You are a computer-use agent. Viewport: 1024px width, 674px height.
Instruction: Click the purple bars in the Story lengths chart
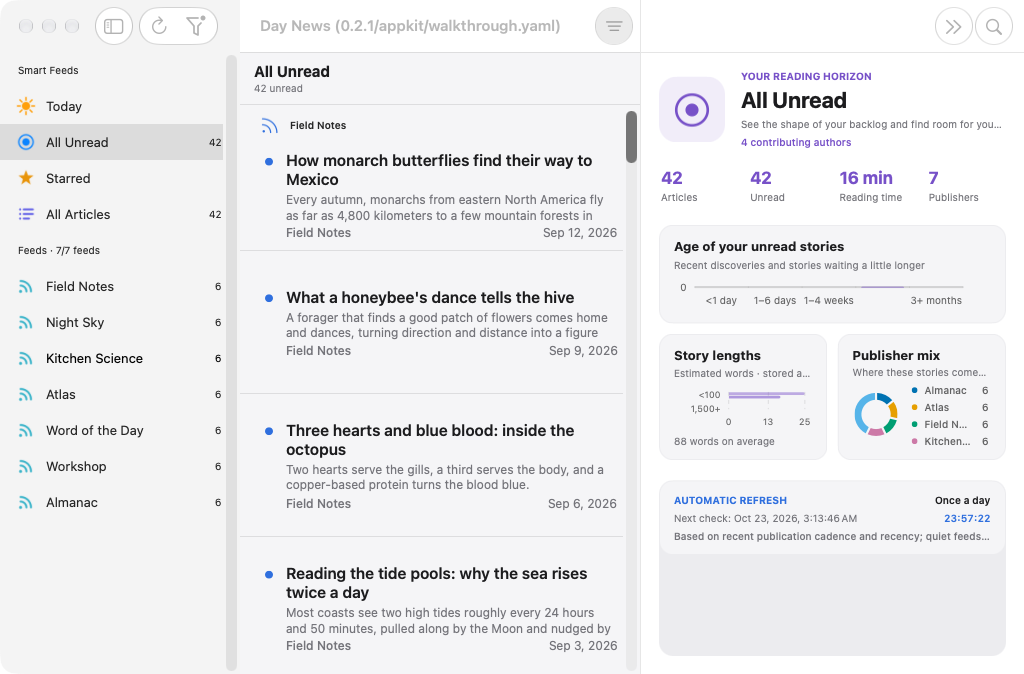tap(766, 395)
